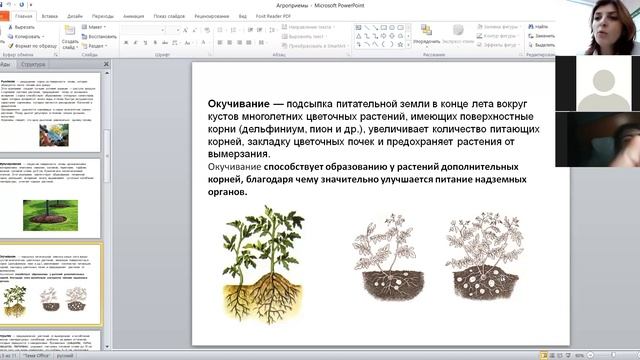Click the Cut (Вырезать) button
640x360 pixels.
[21, 27]
